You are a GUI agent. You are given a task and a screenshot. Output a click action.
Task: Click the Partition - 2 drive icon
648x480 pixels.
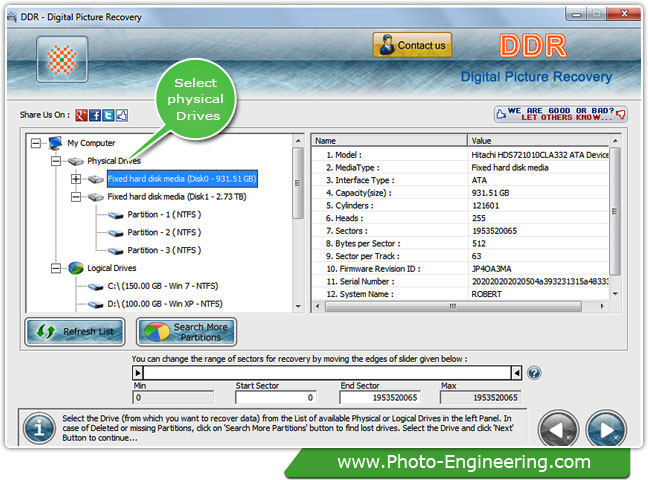point(115,233)
